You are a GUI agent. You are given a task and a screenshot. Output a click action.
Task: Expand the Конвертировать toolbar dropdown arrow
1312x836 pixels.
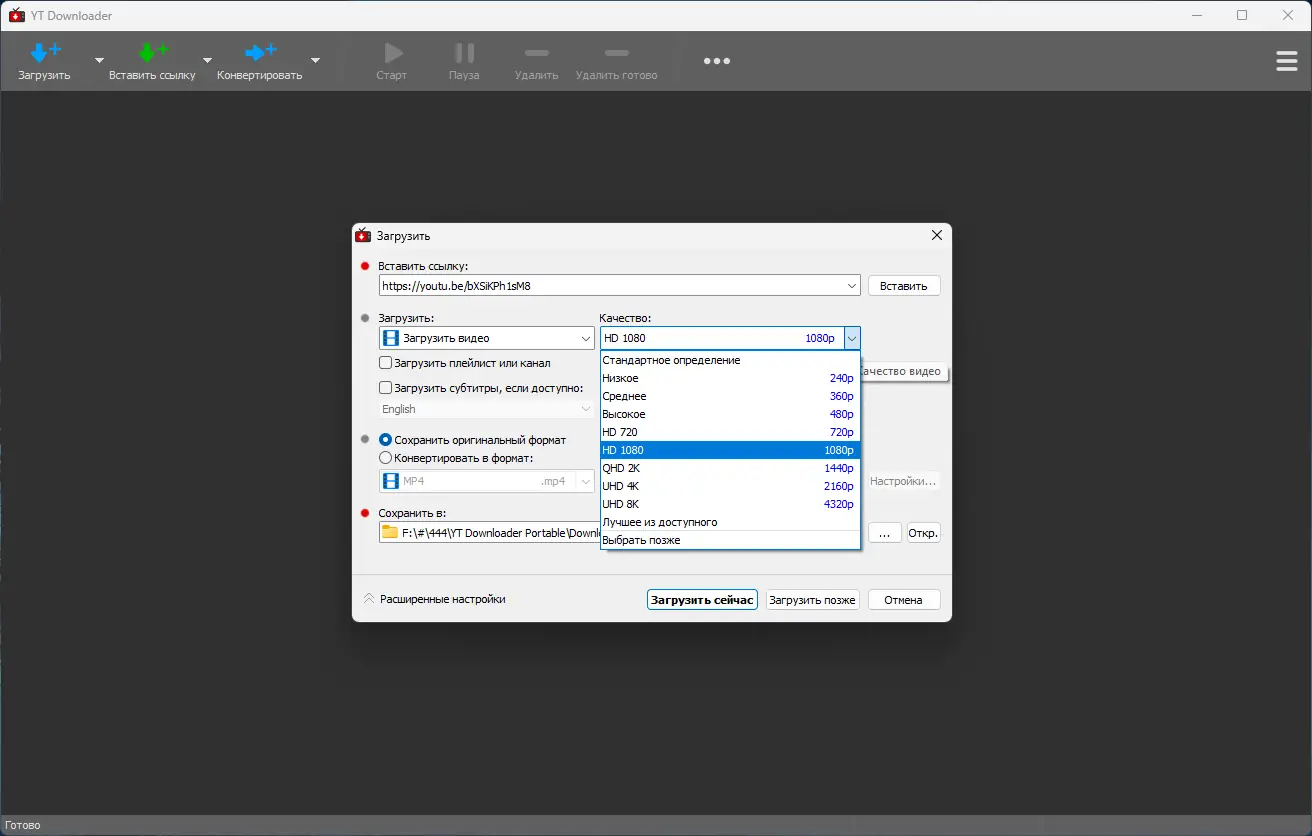tap(315, 61)
